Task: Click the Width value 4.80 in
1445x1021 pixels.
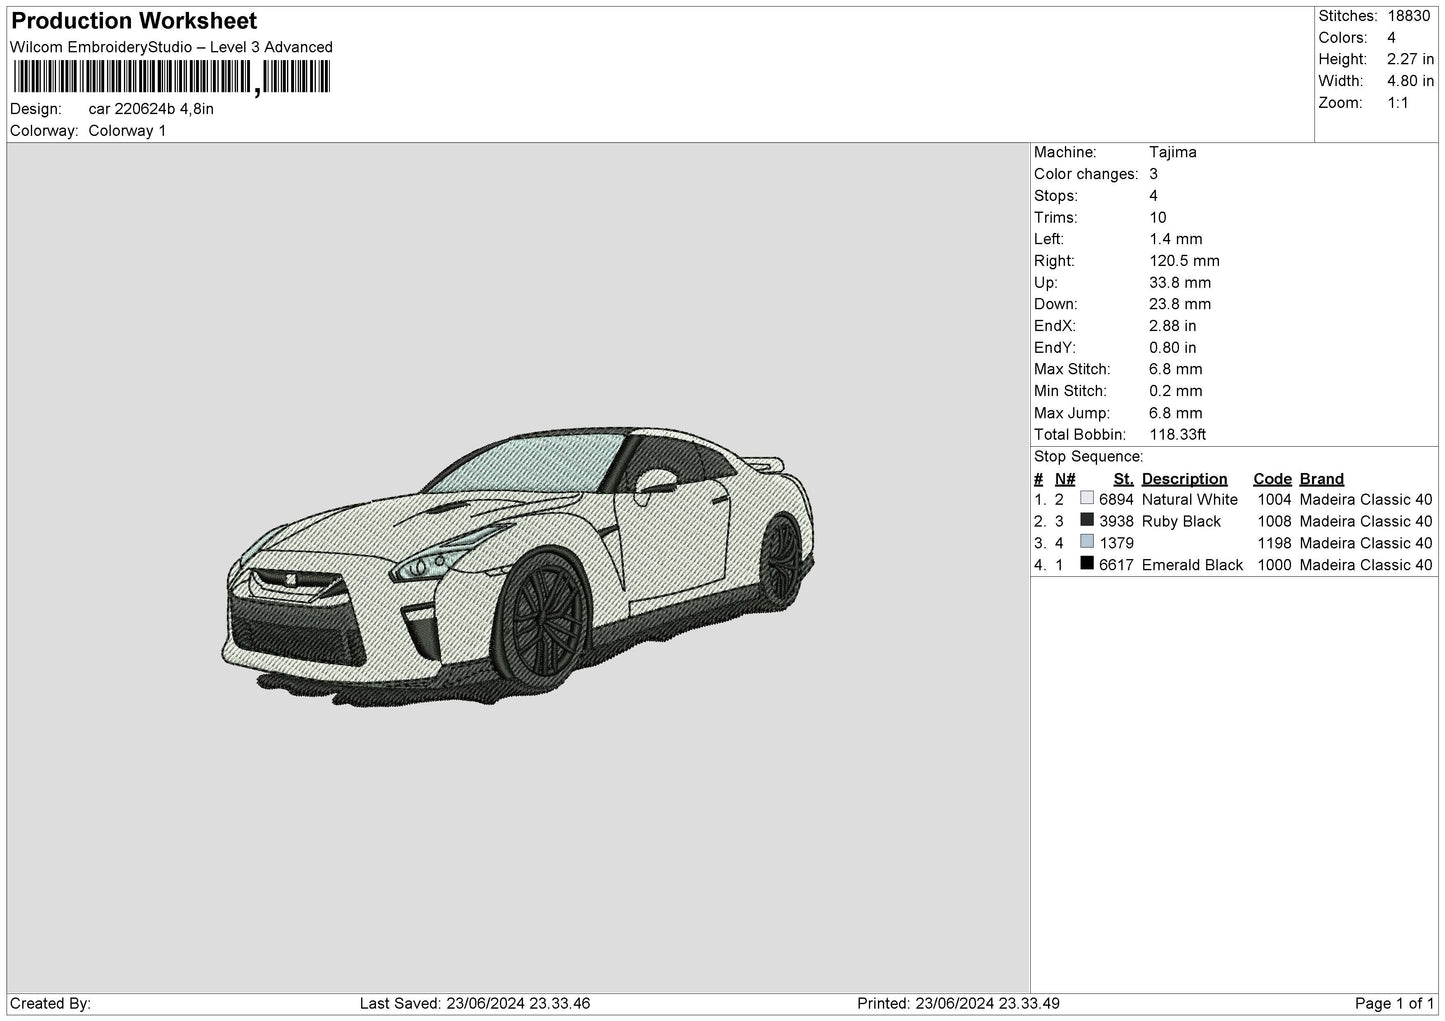Action: point(1410,81)
